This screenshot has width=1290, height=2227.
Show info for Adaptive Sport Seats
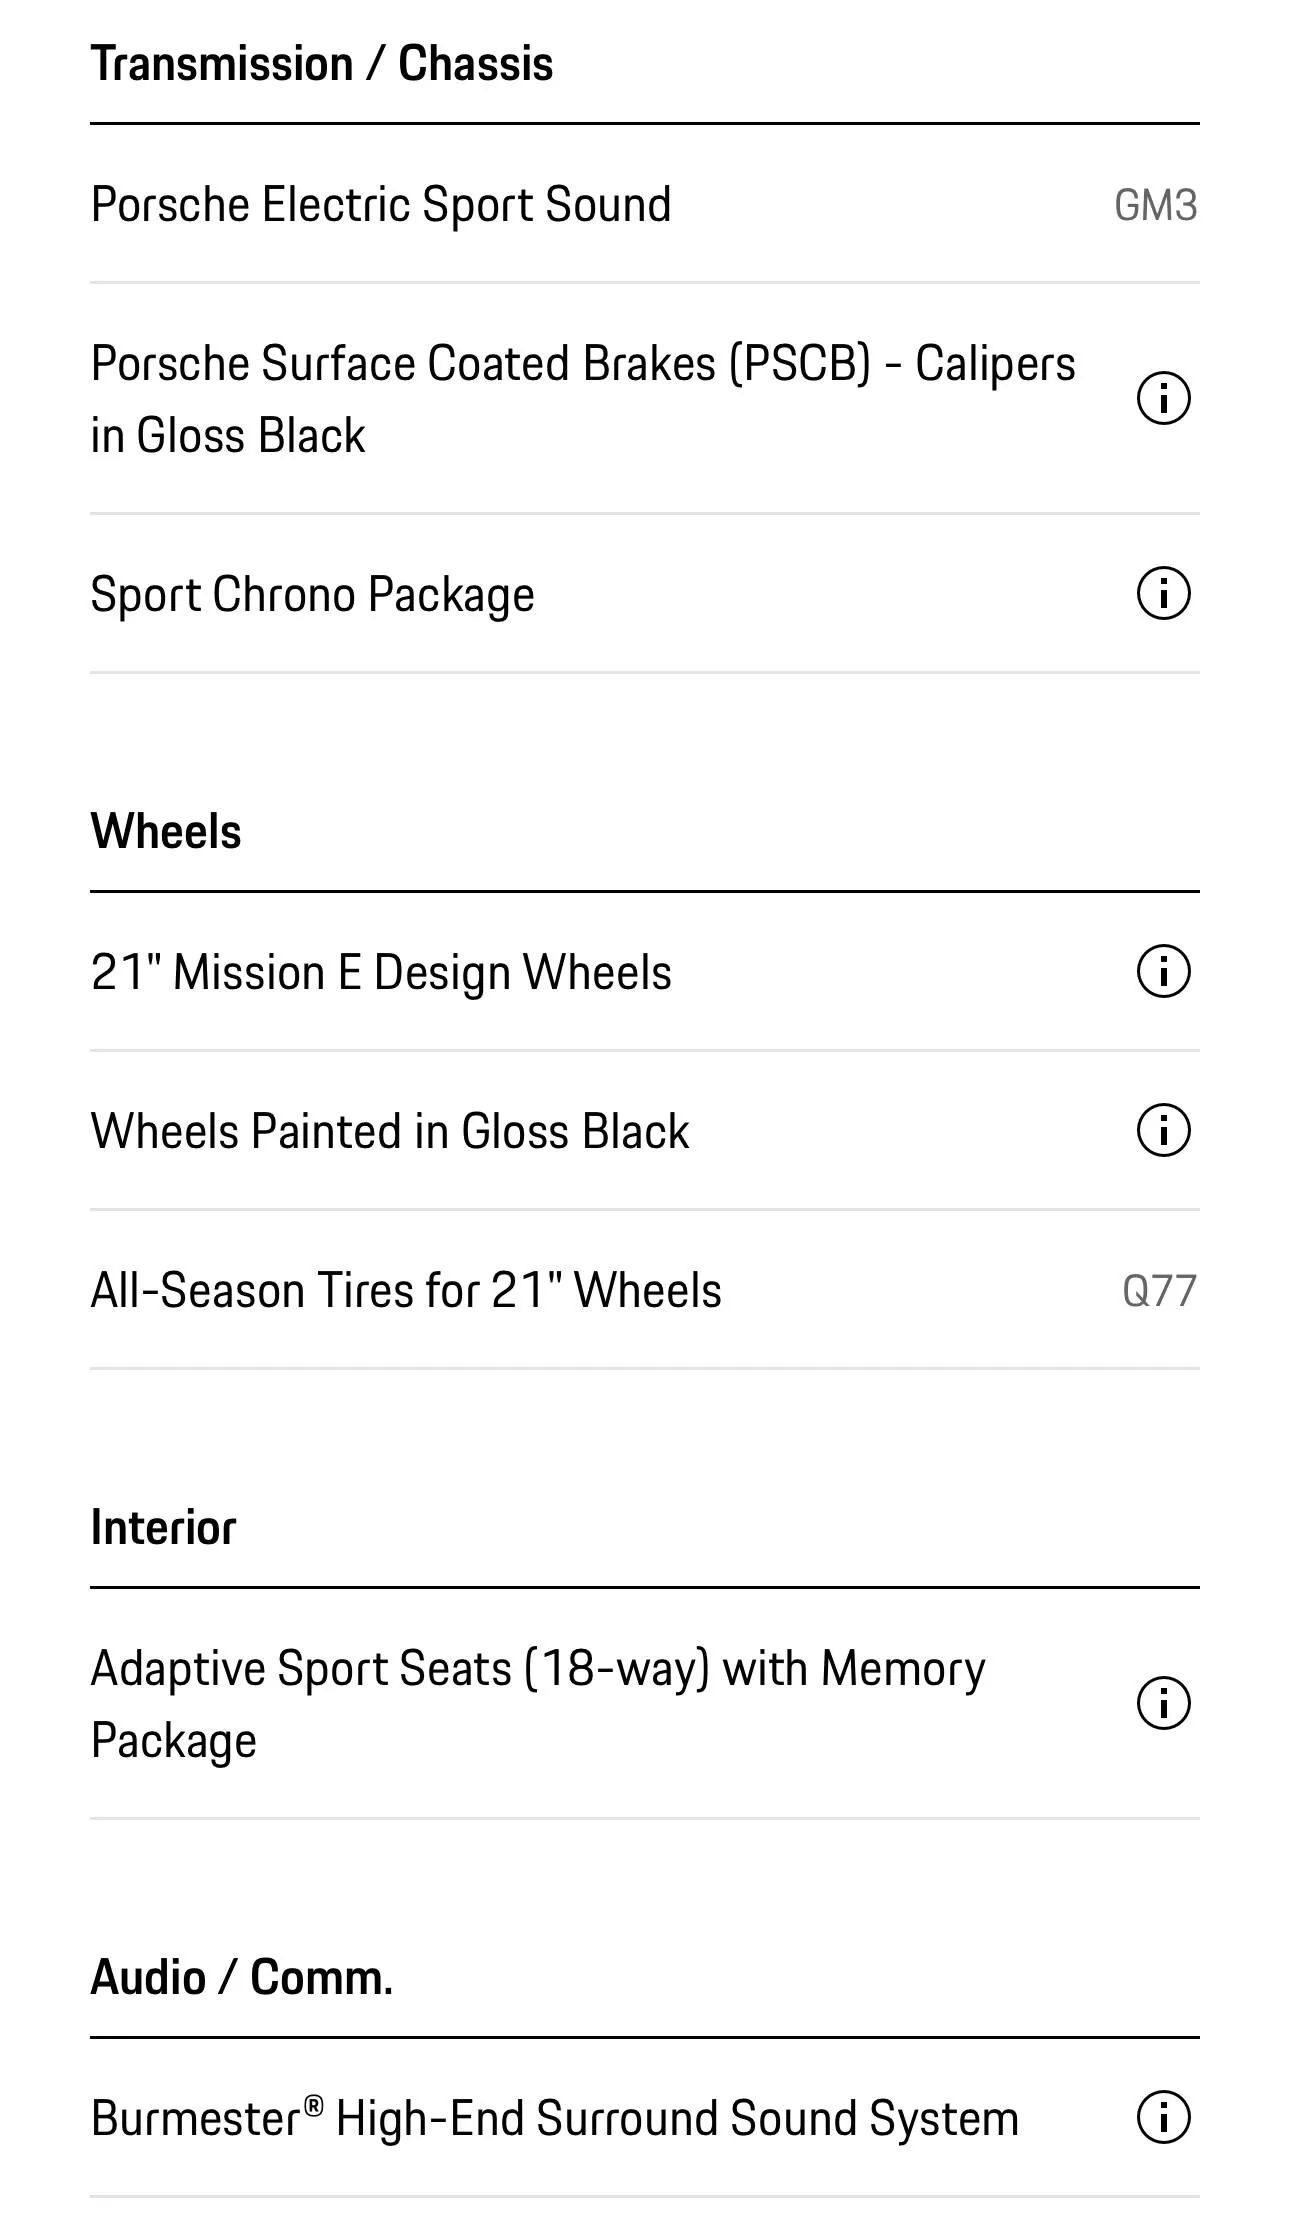point(1164,1703)
